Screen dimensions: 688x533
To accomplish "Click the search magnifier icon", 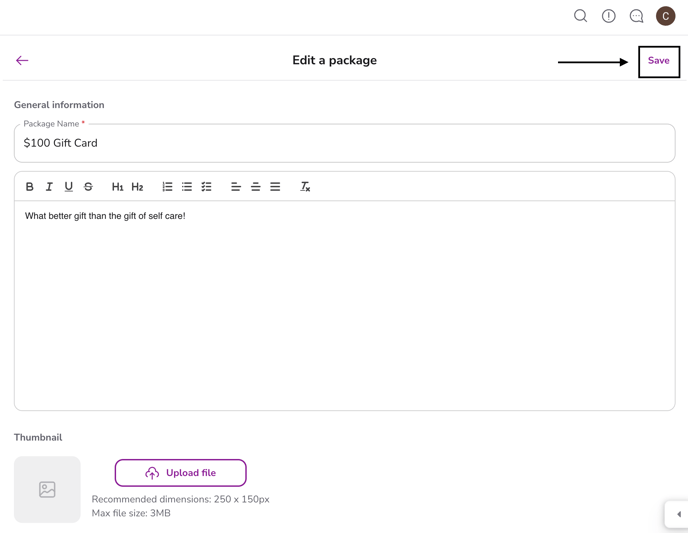I will coord(580,16).
